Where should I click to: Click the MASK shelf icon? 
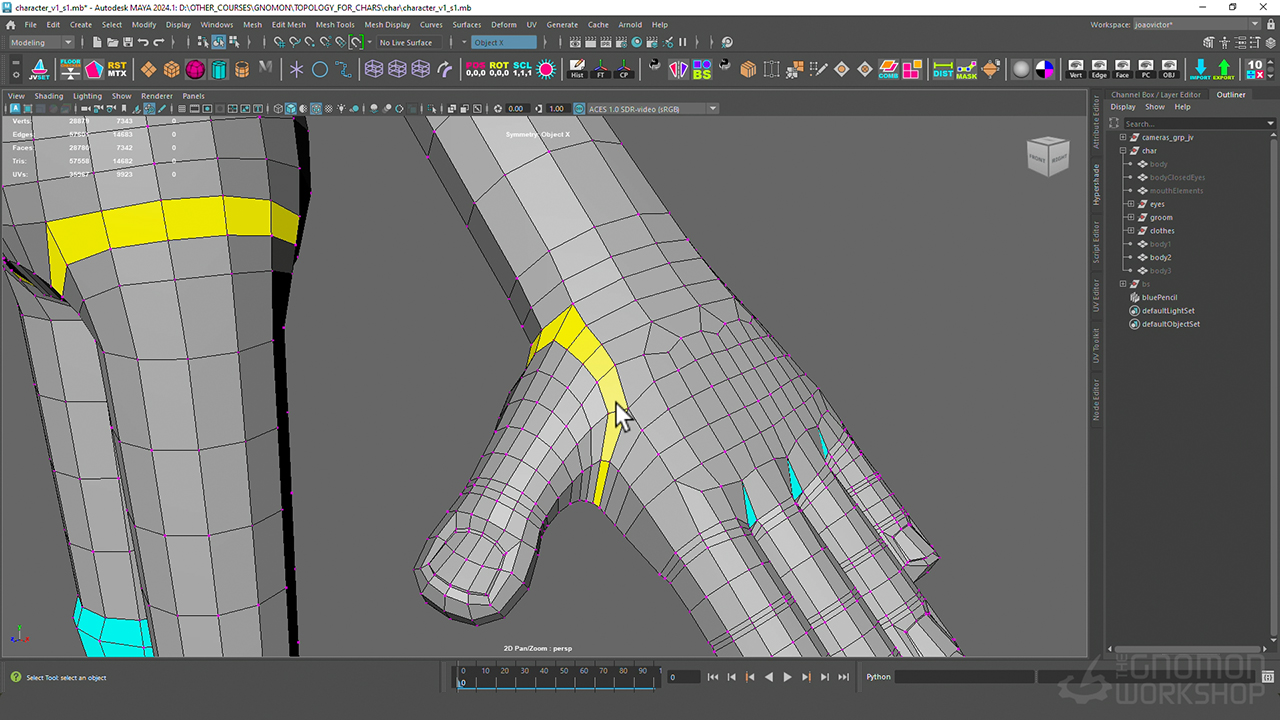tap(966, 69)
